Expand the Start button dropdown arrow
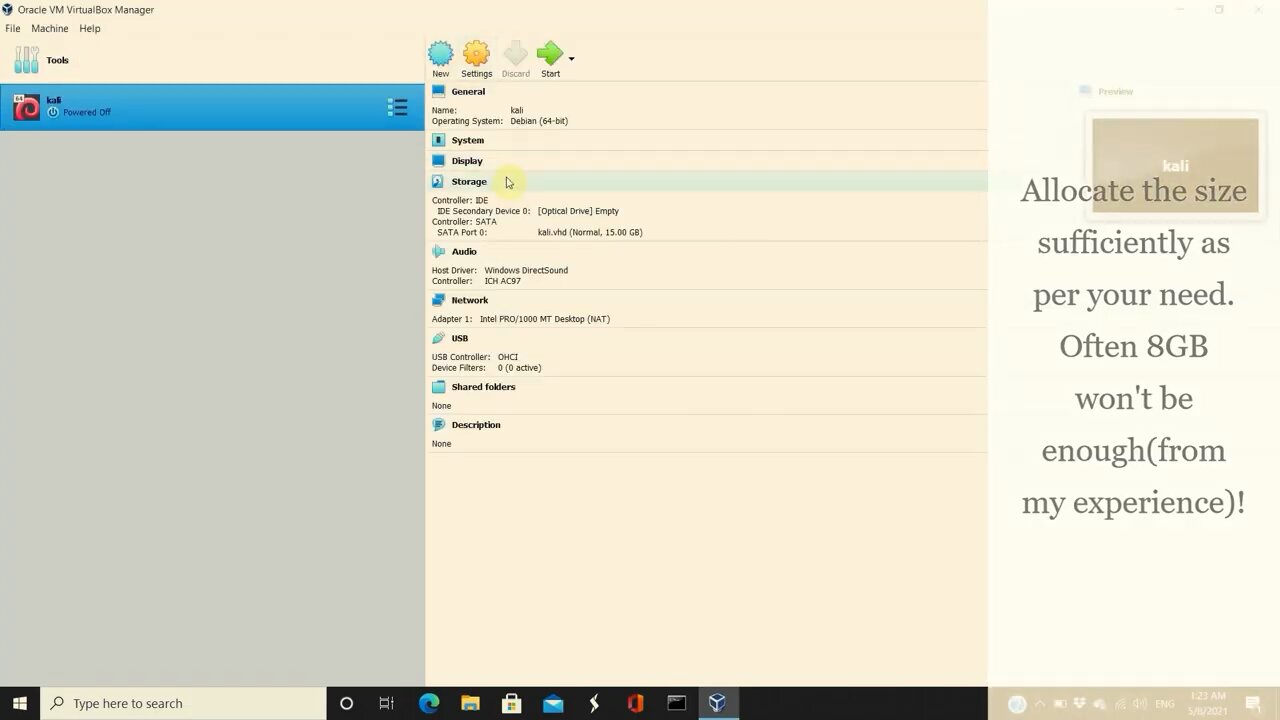Screen dimensions: 1280x720 click(571, 59)
